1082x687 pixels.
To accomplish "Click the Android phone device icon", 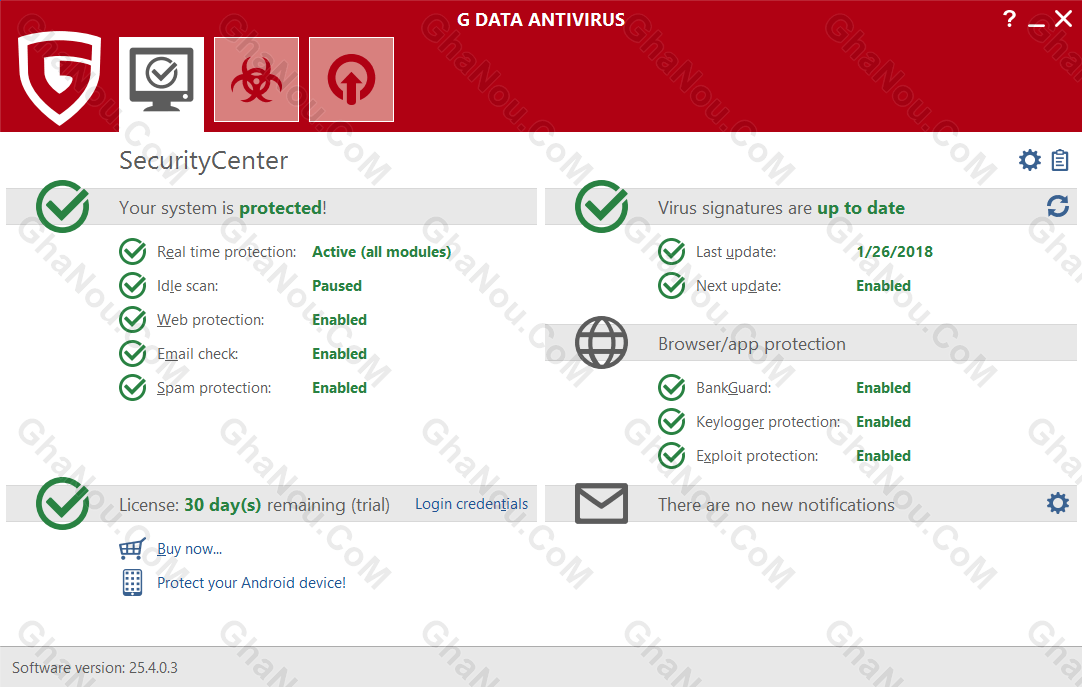I will click(x=132, y=583).
